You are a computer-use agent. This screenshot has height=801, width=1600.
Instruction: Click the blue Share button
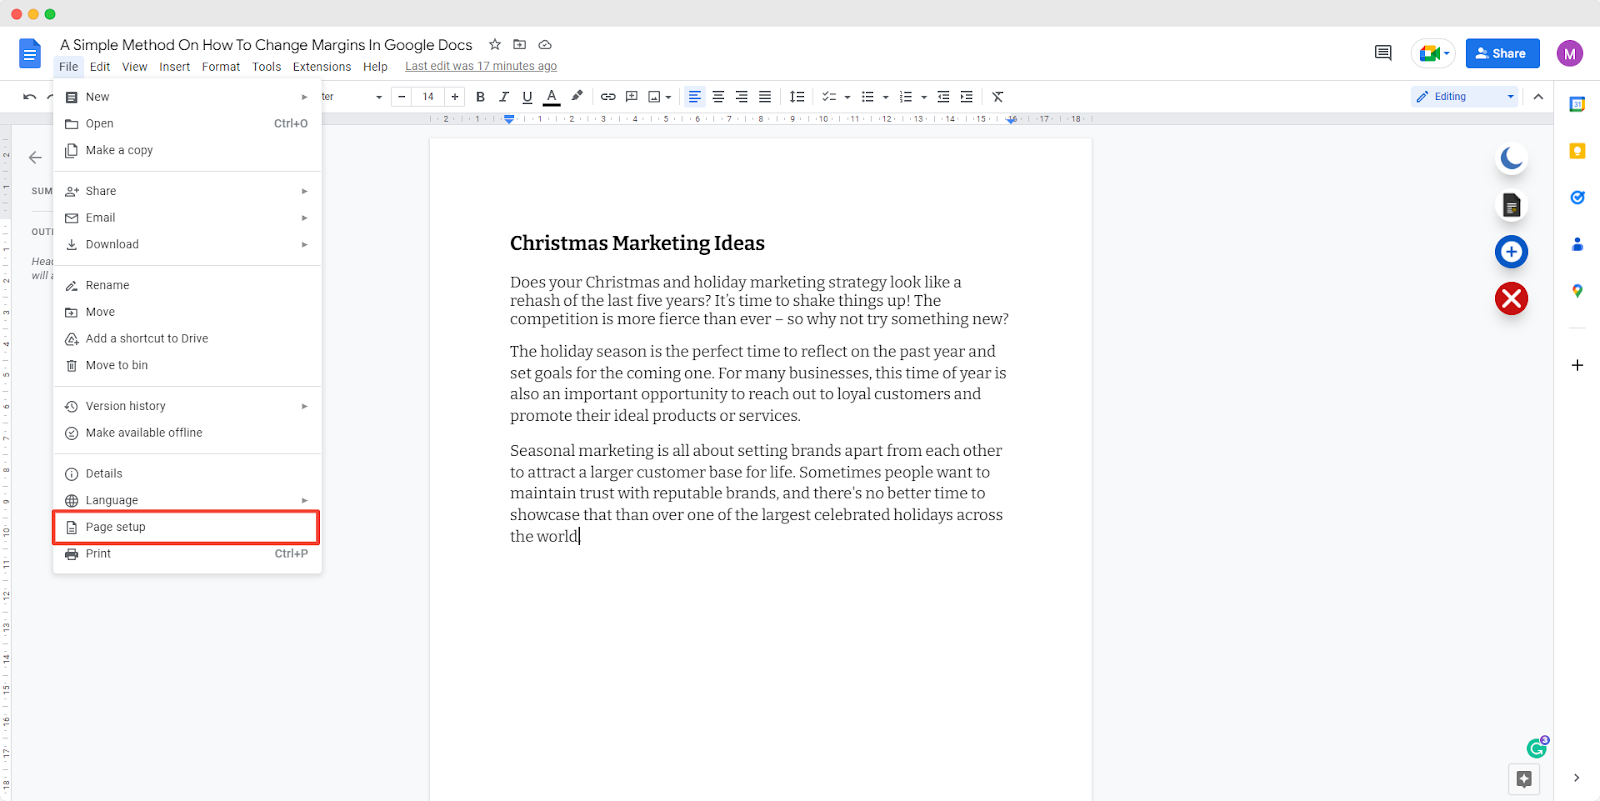pos(1502,53)
